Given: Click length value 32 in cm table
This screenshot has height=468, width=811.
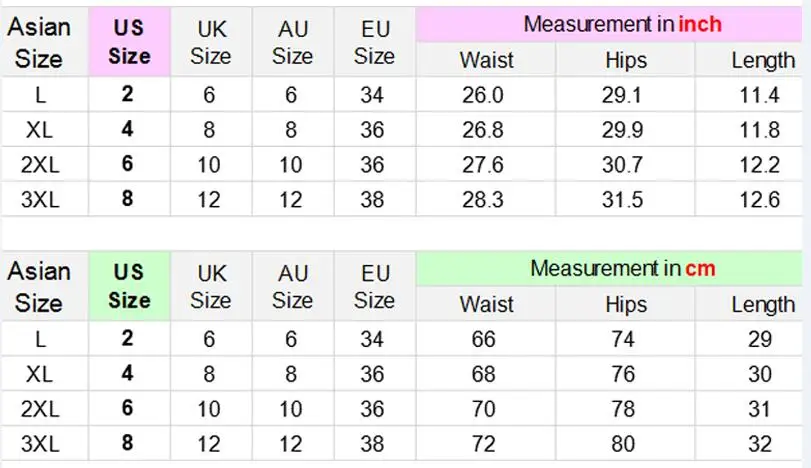Looking at the screenshot, I should pos(759,444).
